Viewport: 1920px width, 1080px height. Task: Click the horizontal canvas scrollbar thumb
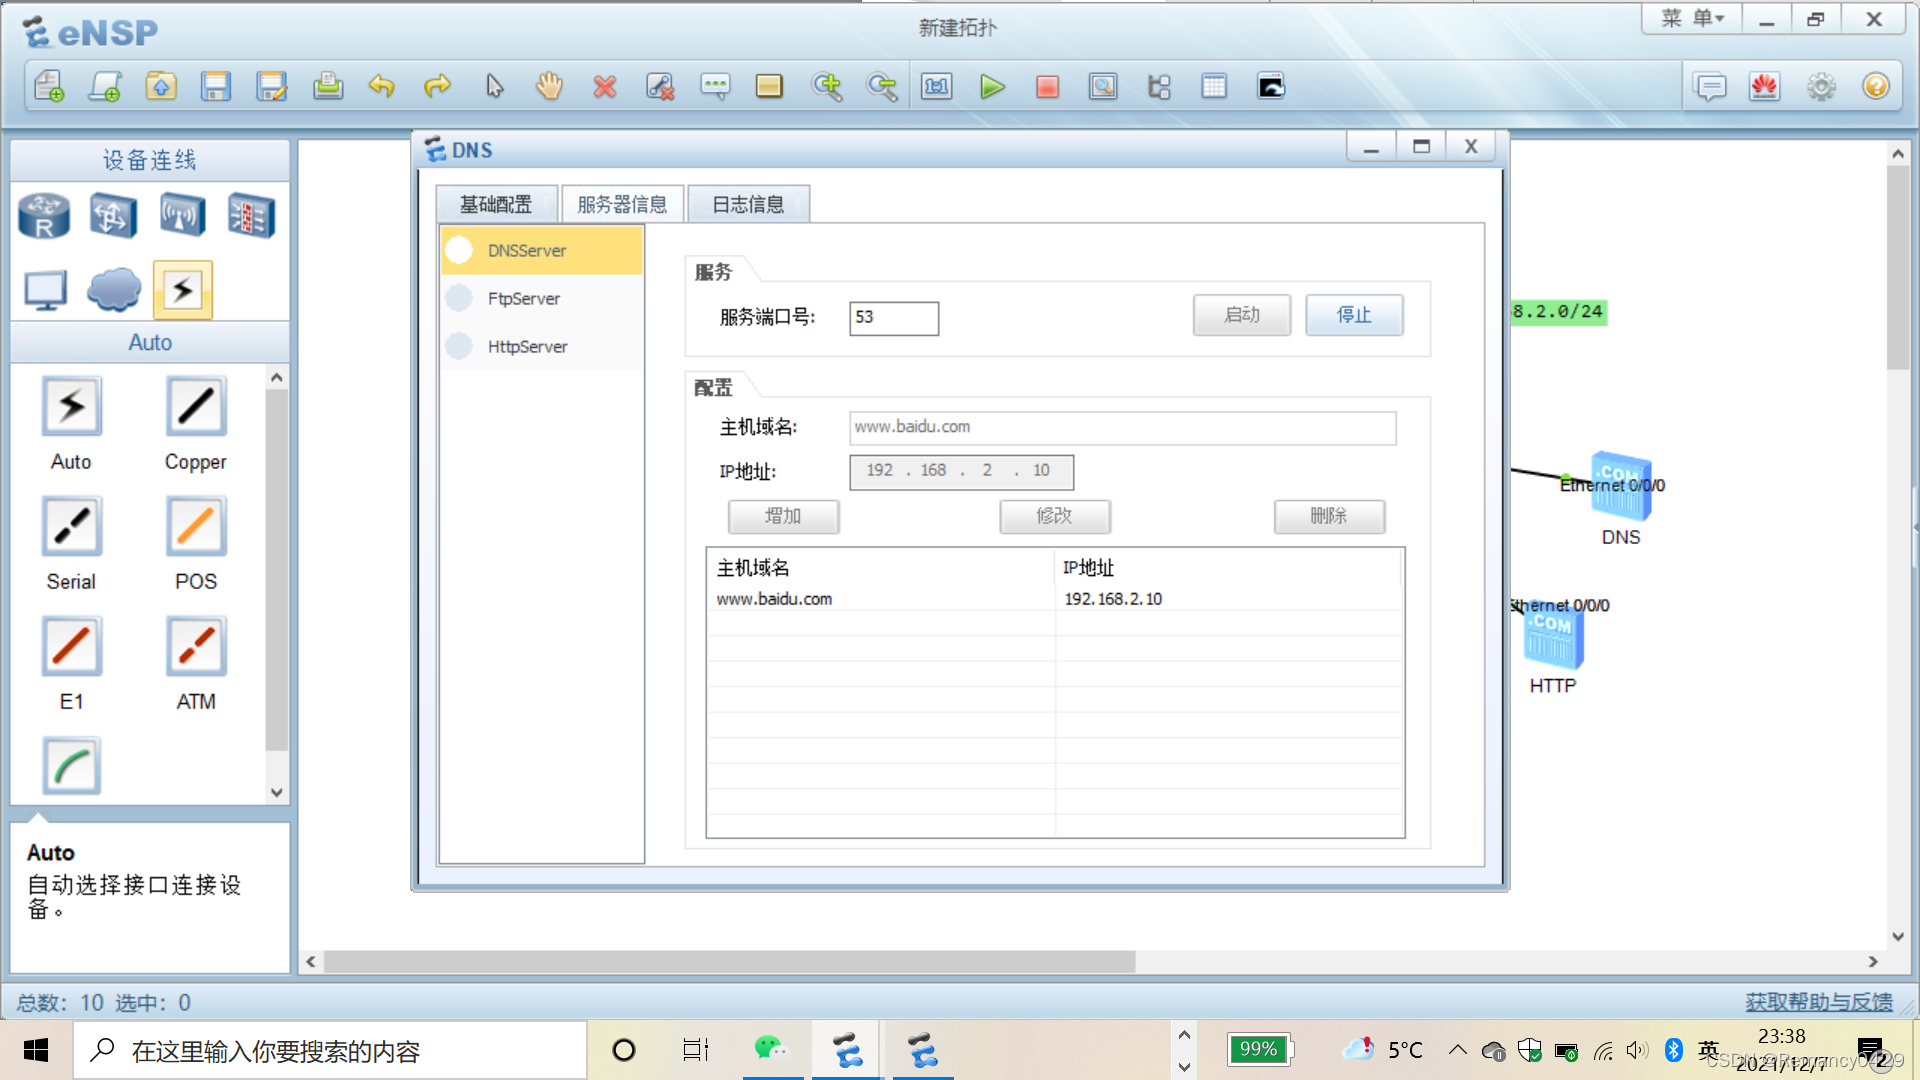[730, 961]
